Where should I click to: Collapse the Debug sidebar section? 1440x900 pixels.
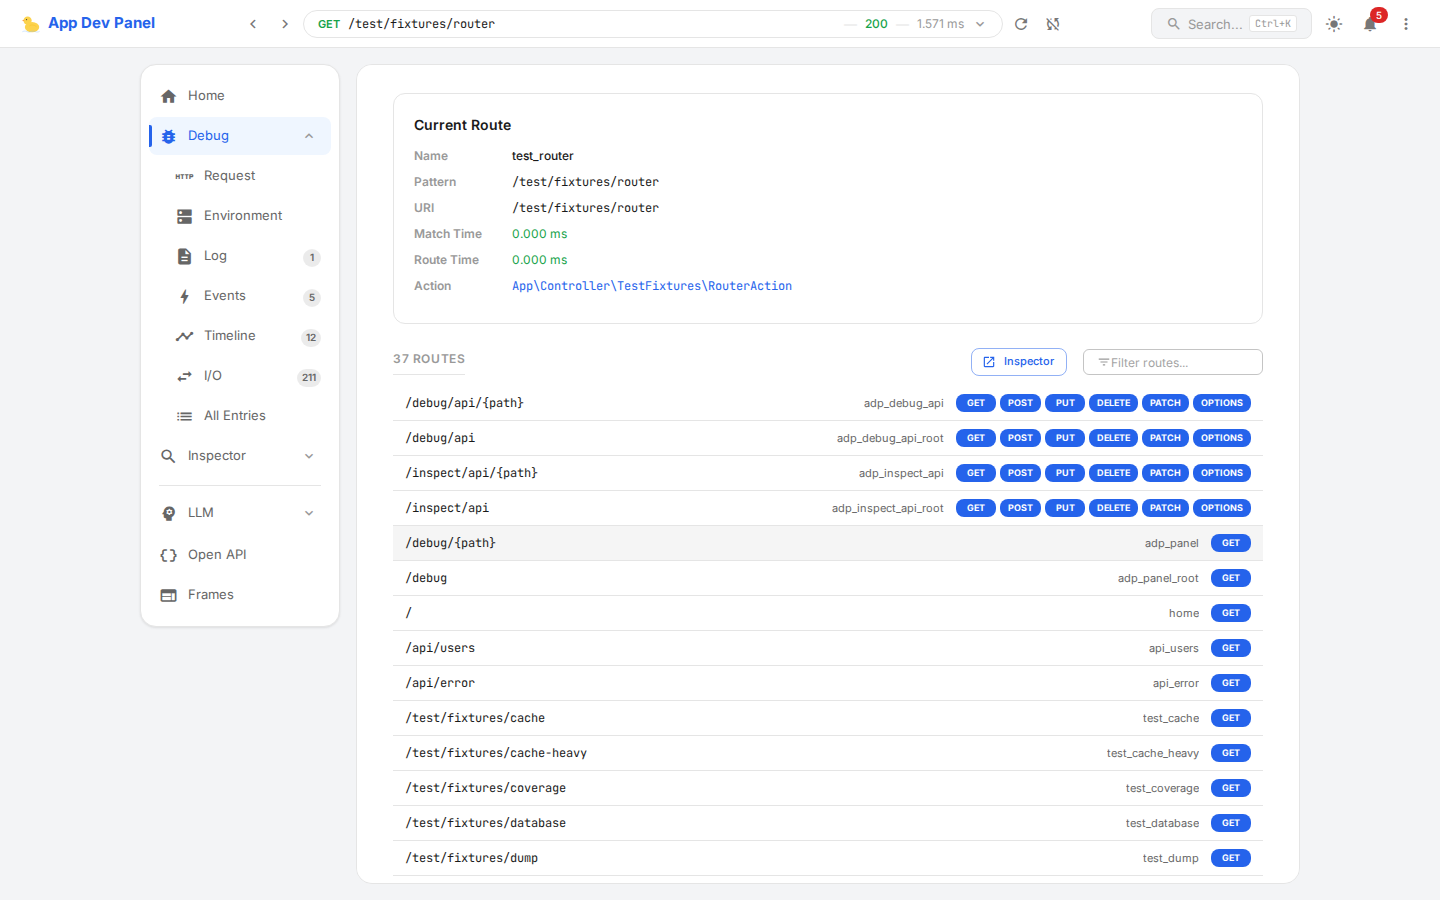[x=309, y=136]
